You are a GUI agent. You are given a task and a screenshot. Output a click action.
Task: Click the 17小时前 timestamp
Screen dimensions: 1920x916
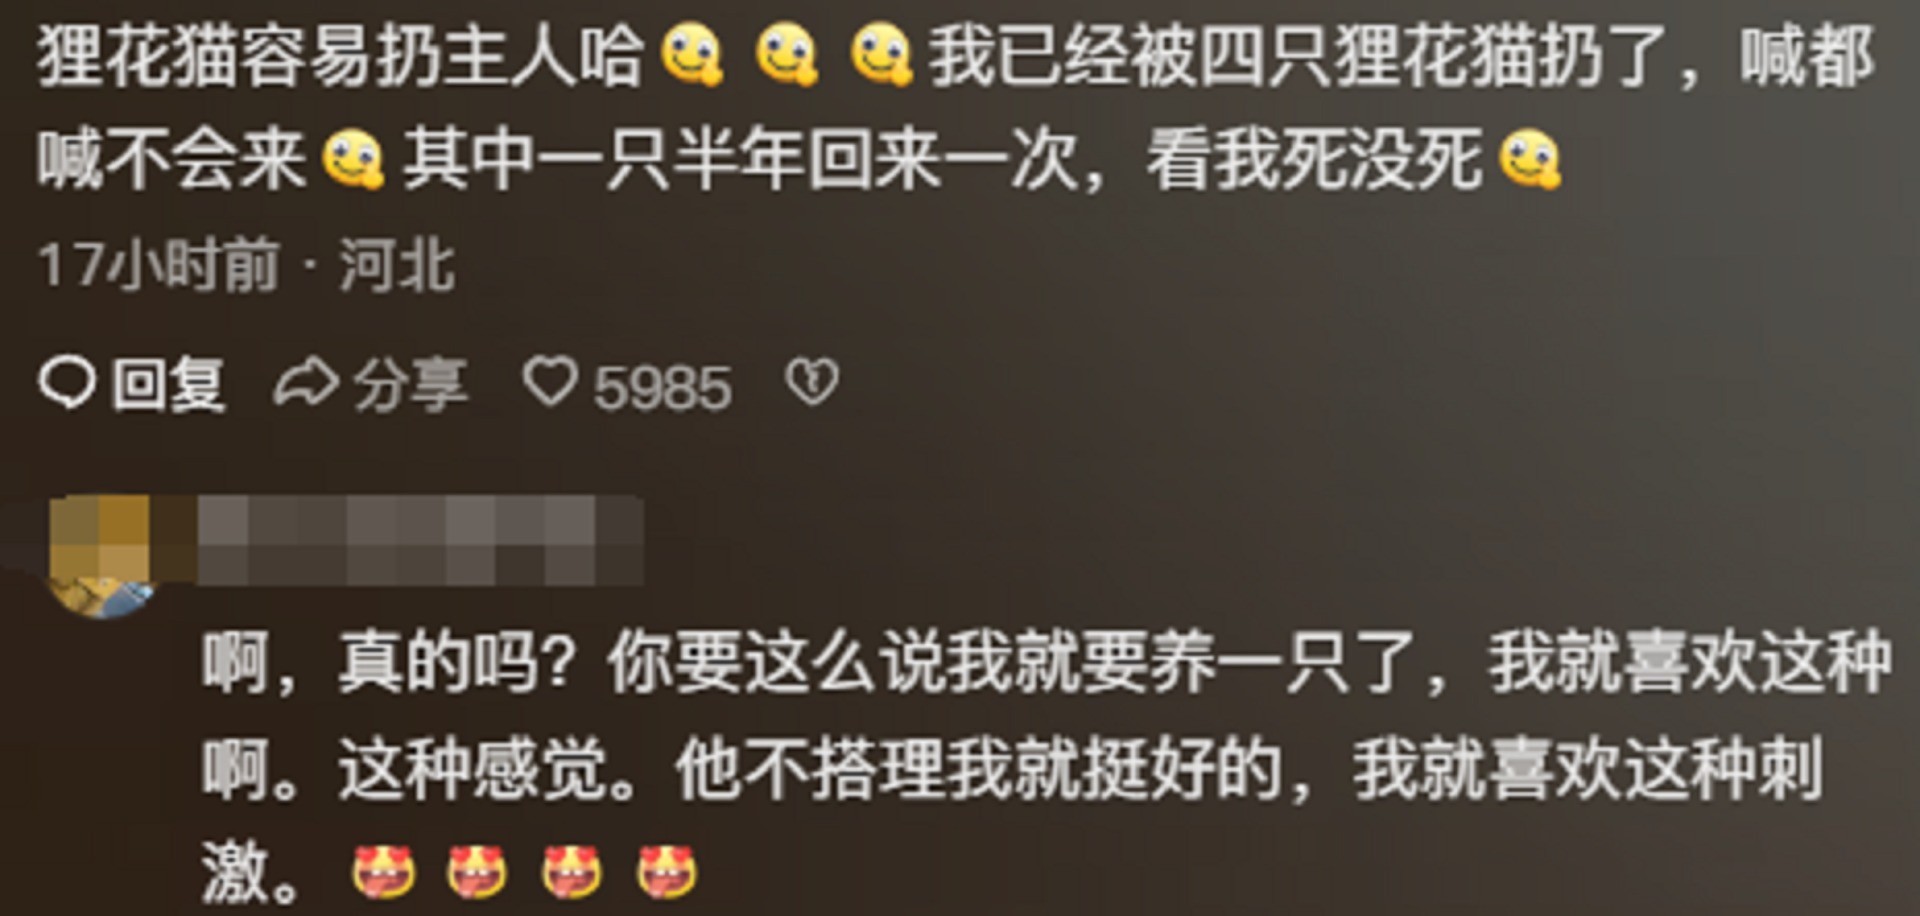(157, 266)
